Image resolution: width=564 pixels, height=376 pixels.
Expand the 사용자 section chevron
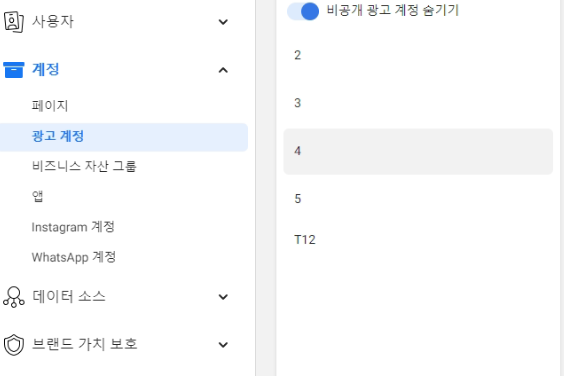click(x=223, y=22)
